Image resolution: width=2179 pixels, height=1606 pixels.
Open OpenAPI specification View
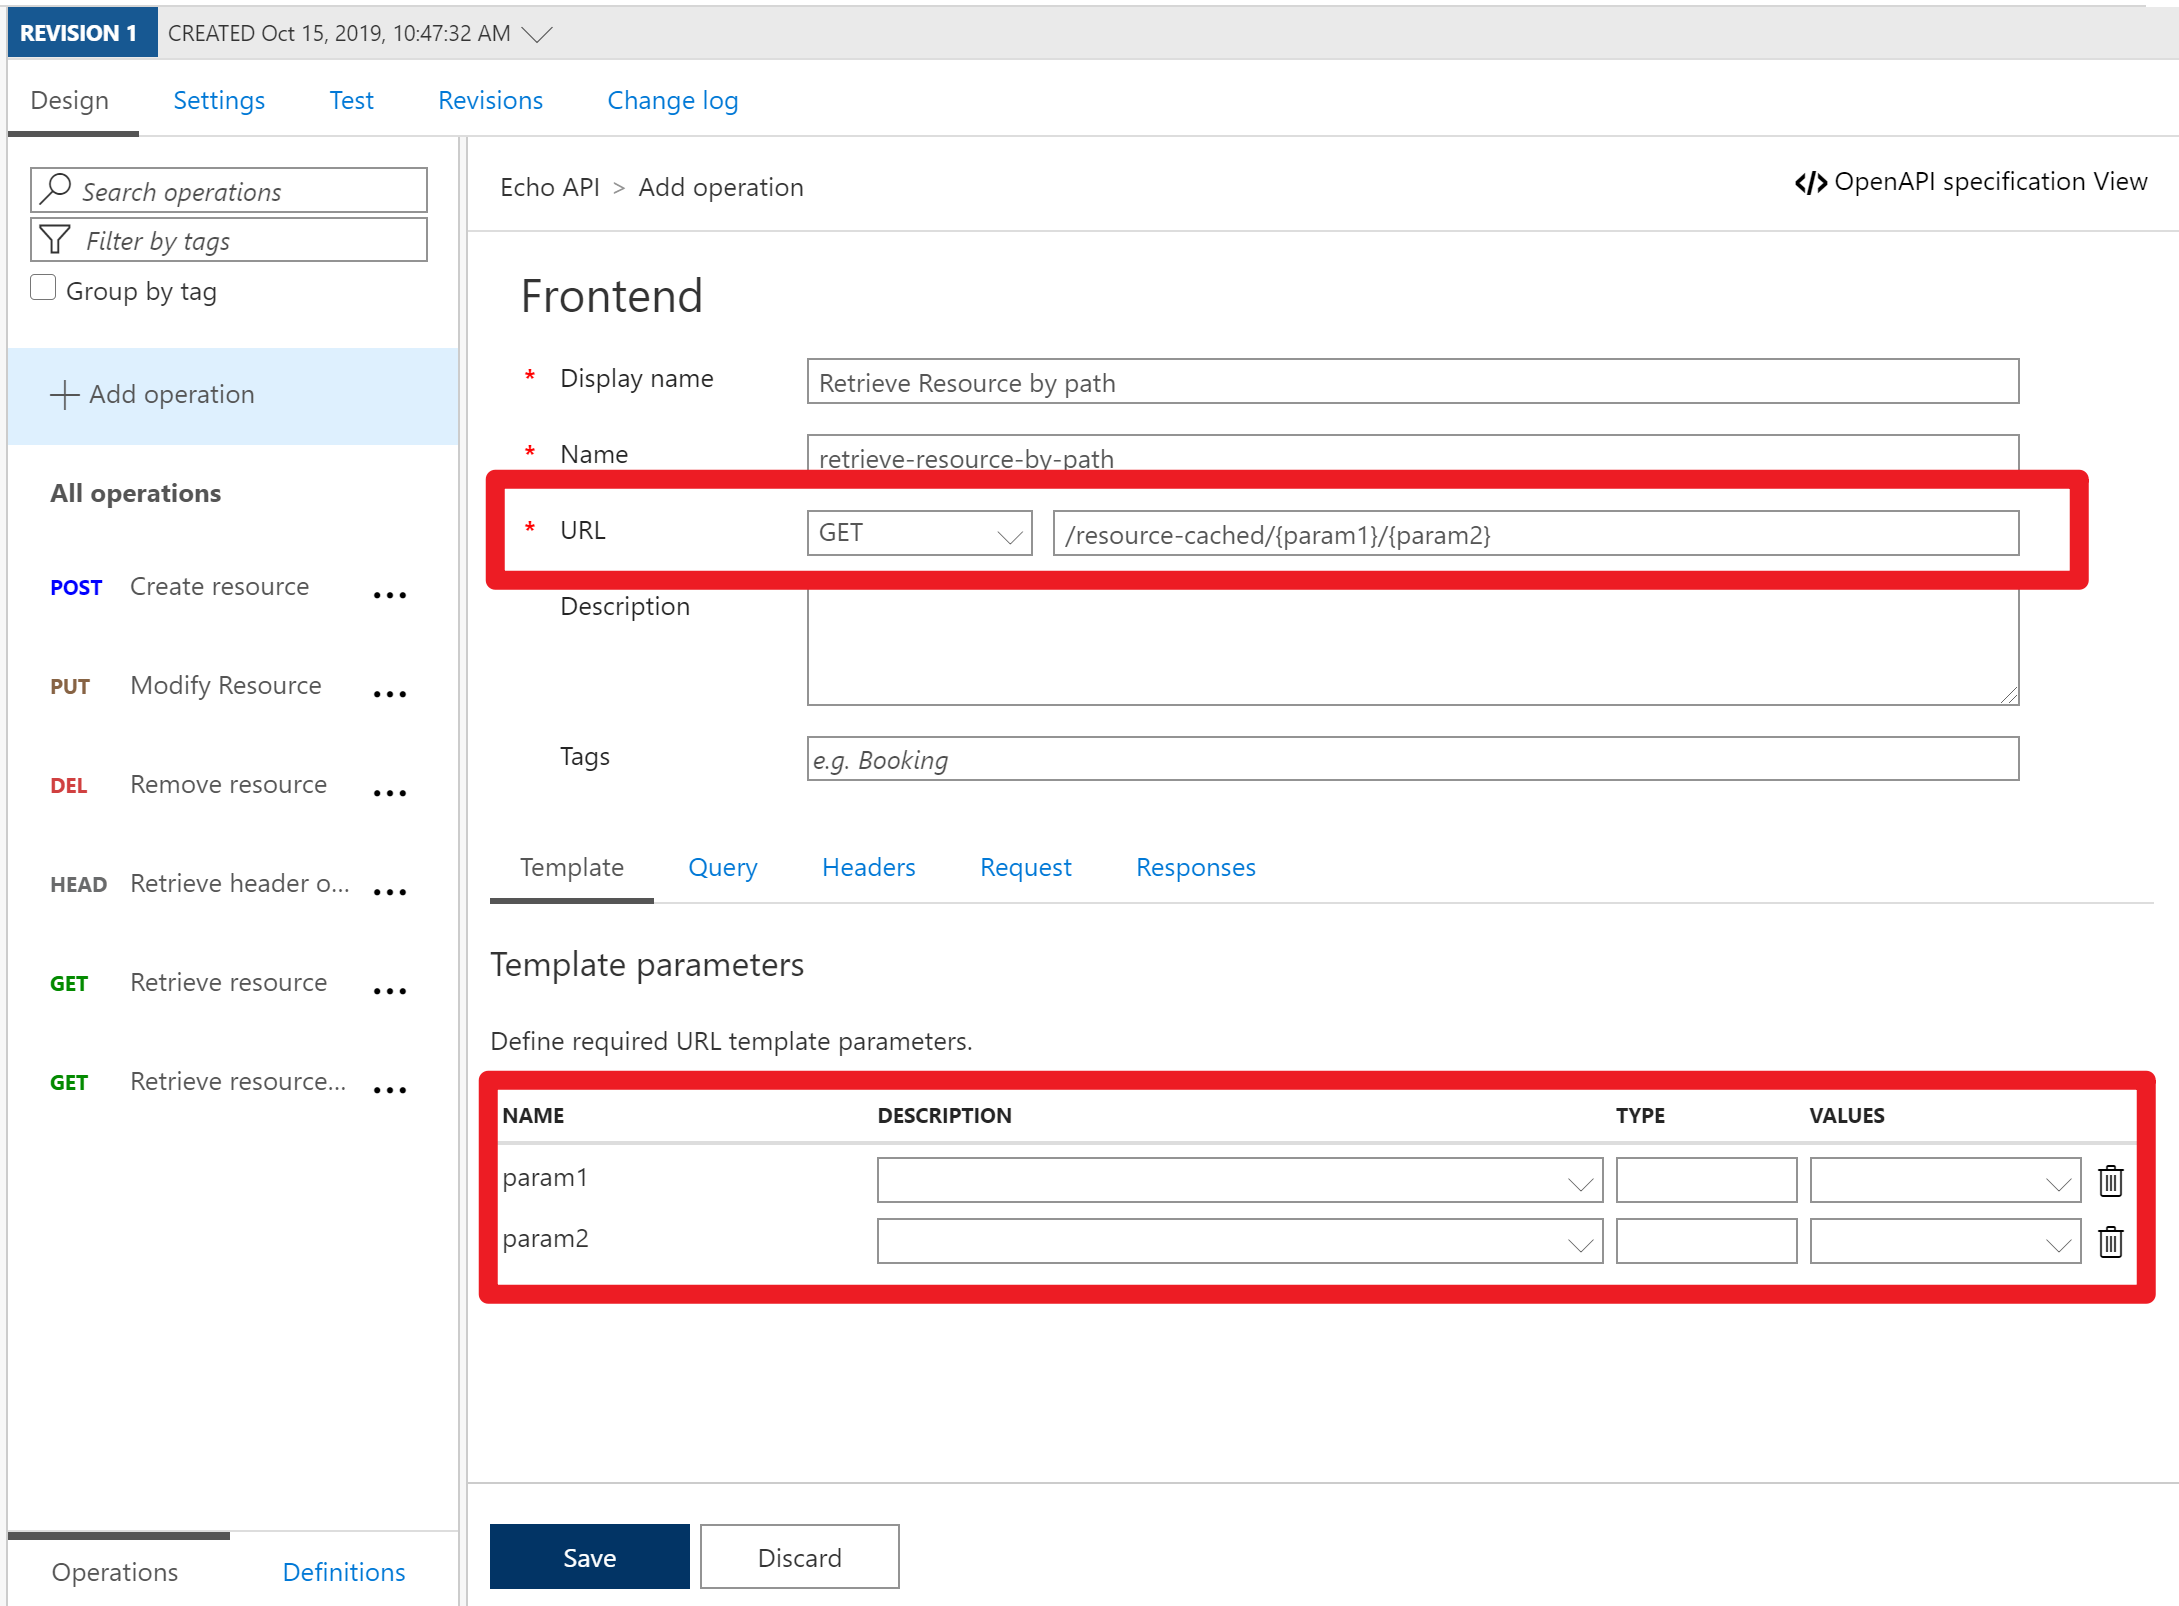[1970, 182]
